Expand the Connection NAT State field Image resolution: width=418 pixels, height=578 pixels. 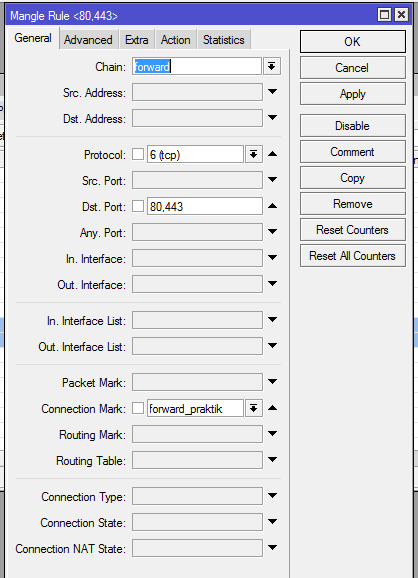click(272, 547)
